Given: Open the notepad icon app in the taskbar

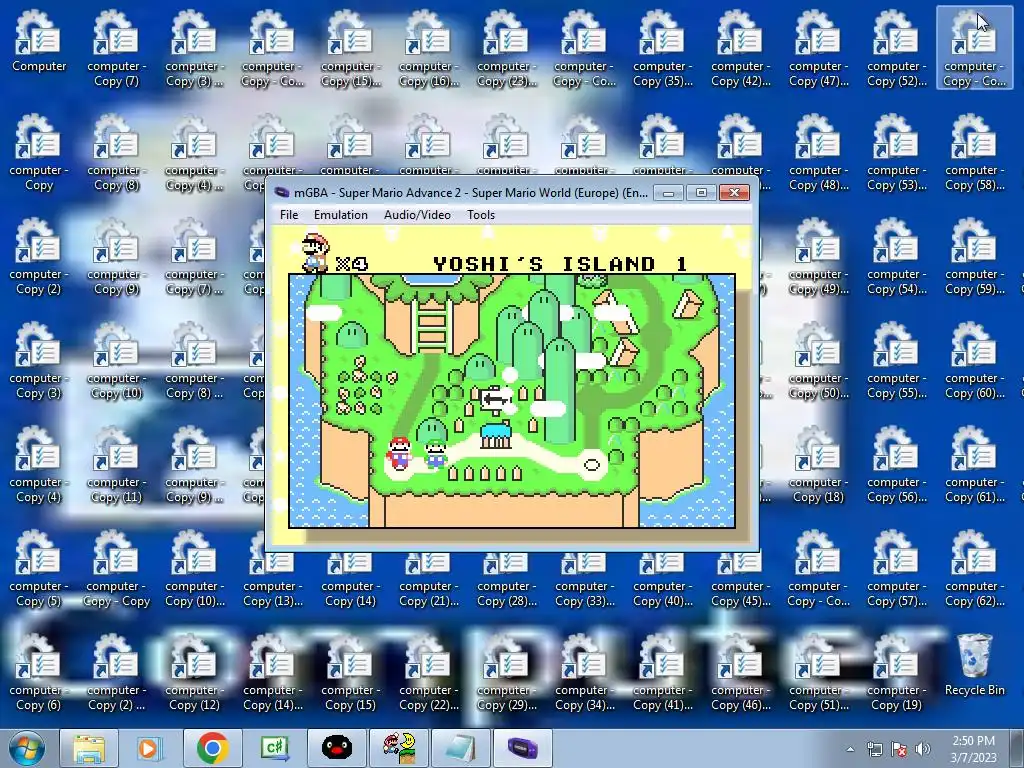Looking at the screenshot, I should (x=460, y=748).
